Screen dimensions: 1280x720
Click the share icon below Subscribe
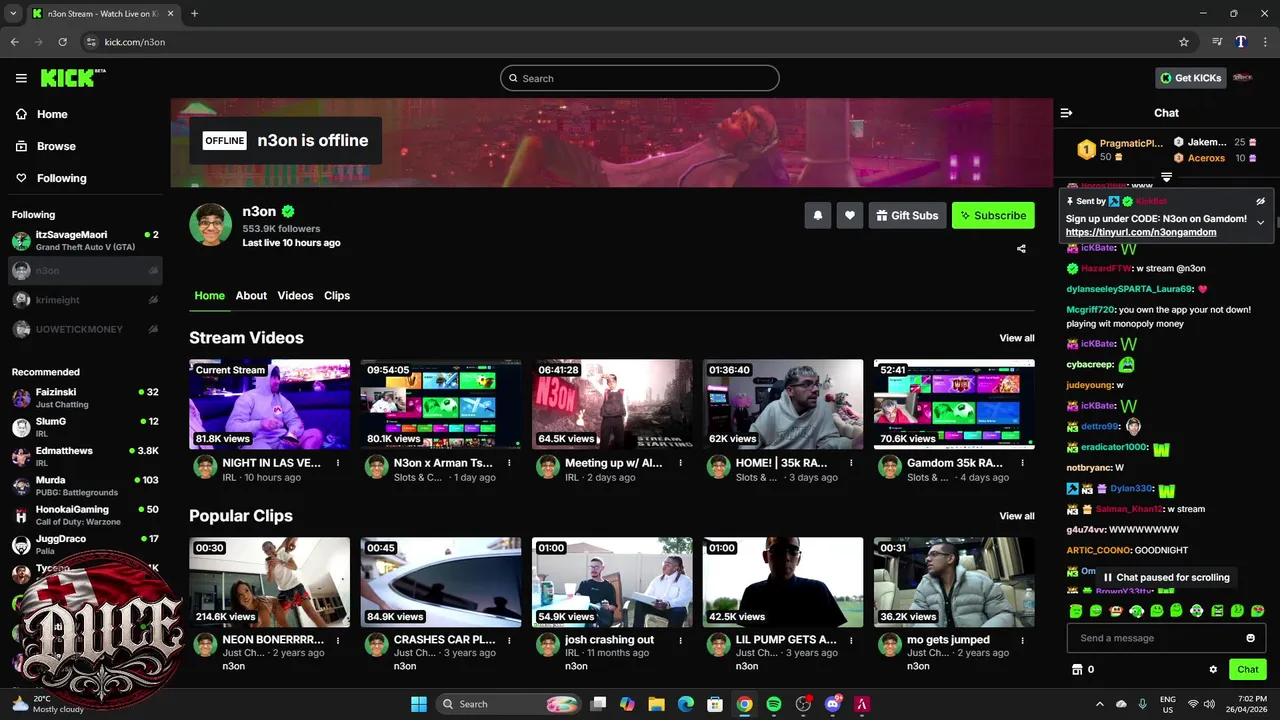point(1021,248)
